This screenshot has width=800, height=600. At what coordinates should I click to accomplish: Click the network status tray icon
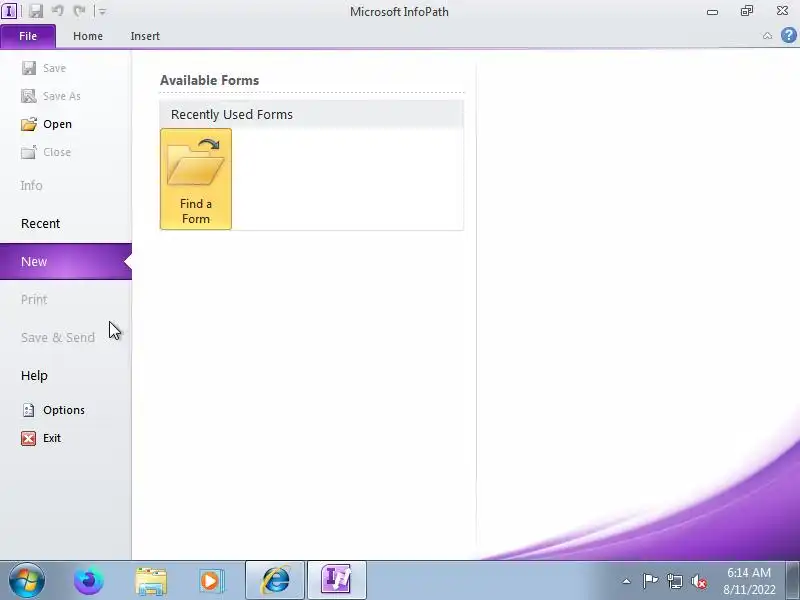674,581
